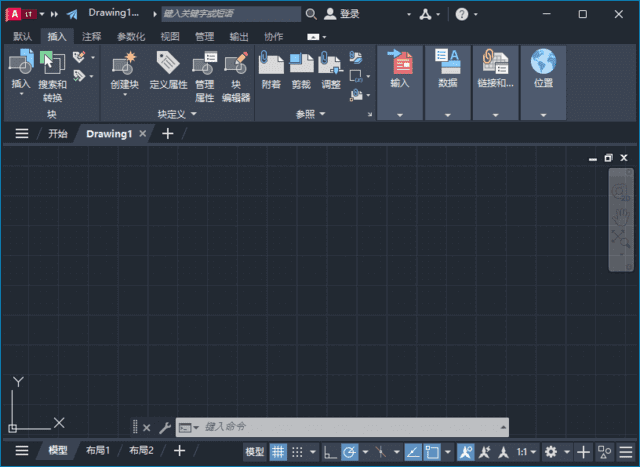Switch to the 注释 ribbon tab
The height and width of the screenshot is (467, 640).
(x=91, y=36)
